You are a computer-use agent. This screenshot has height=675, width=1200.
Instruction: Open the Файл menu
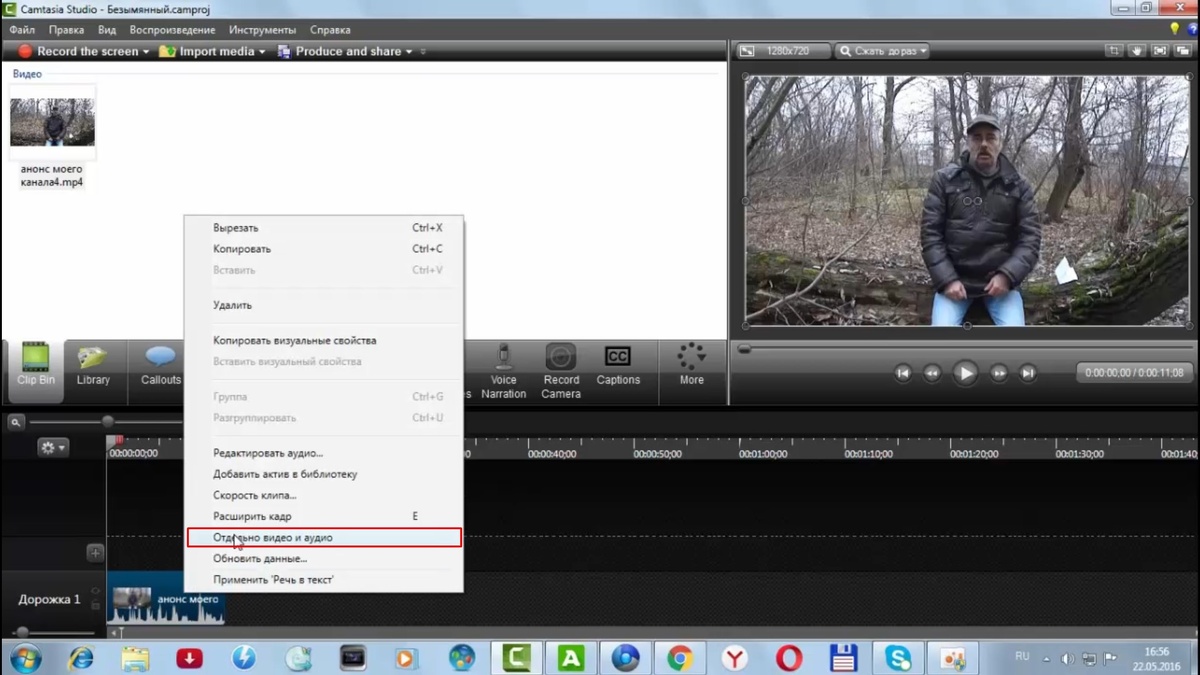22,30
